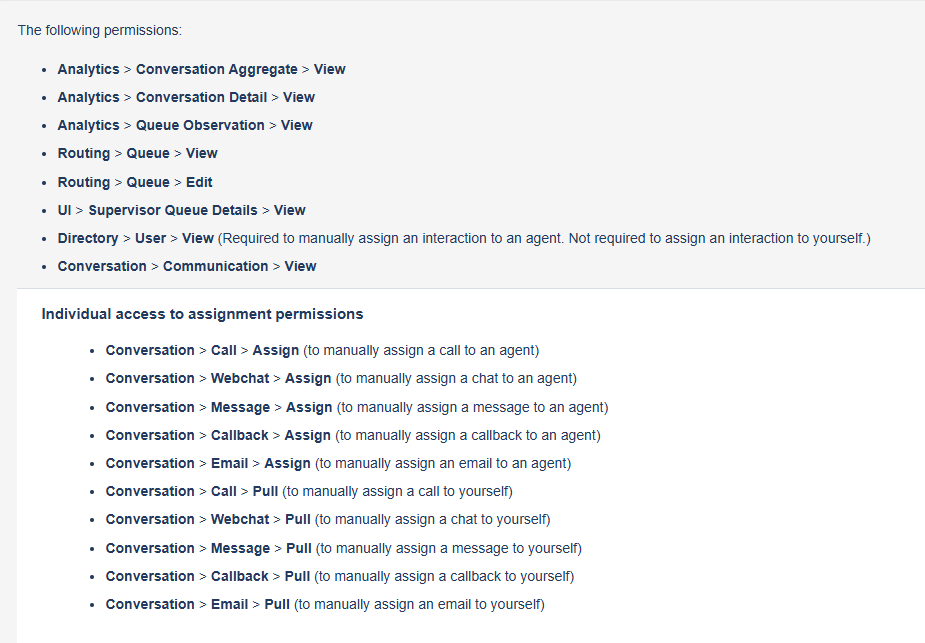Click Conversation > Callback > Assign entry
Viewport: 925px width, 643px height.
tap(218, 435)
